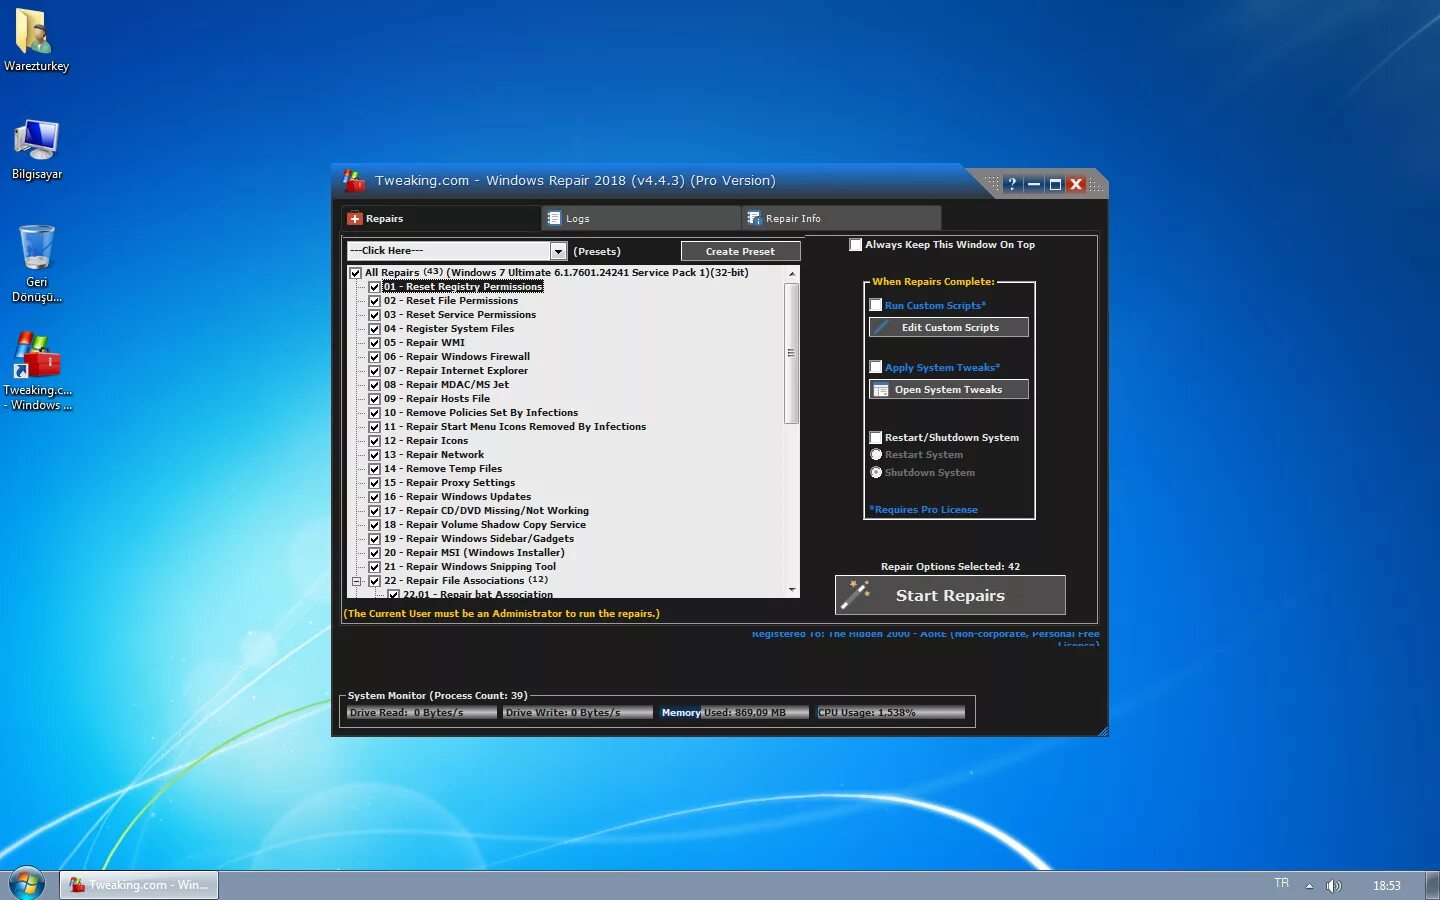1440x900 pixels.
Task: Select 09 - Repair Hosts File row
Action: click(437, 399)
